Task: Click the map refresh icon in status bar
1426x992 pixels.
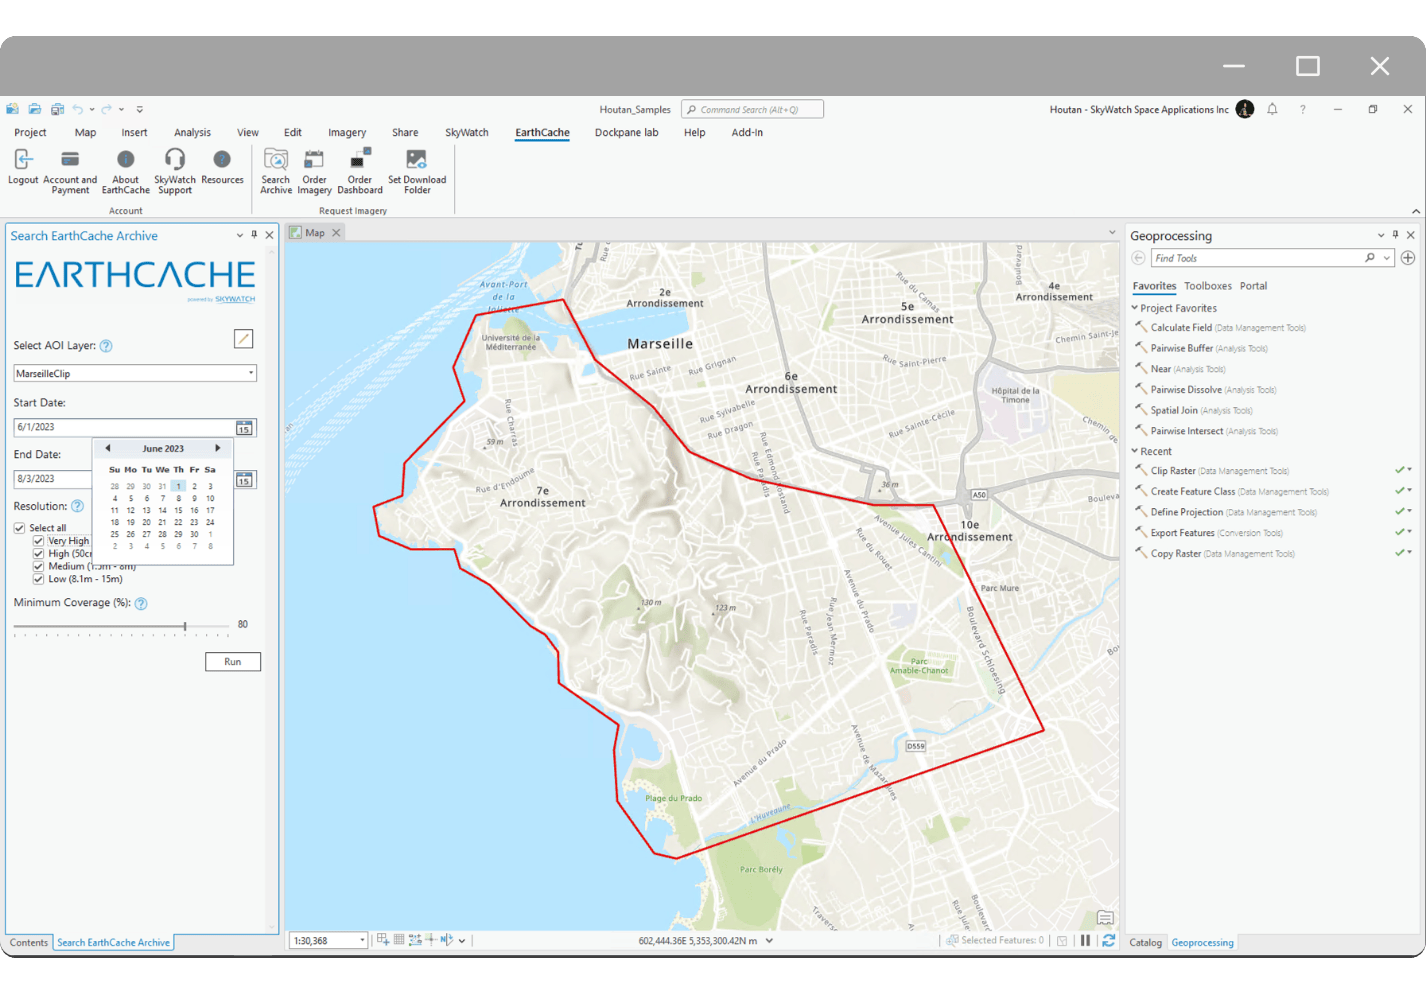Action: (x=1108, y=940)
